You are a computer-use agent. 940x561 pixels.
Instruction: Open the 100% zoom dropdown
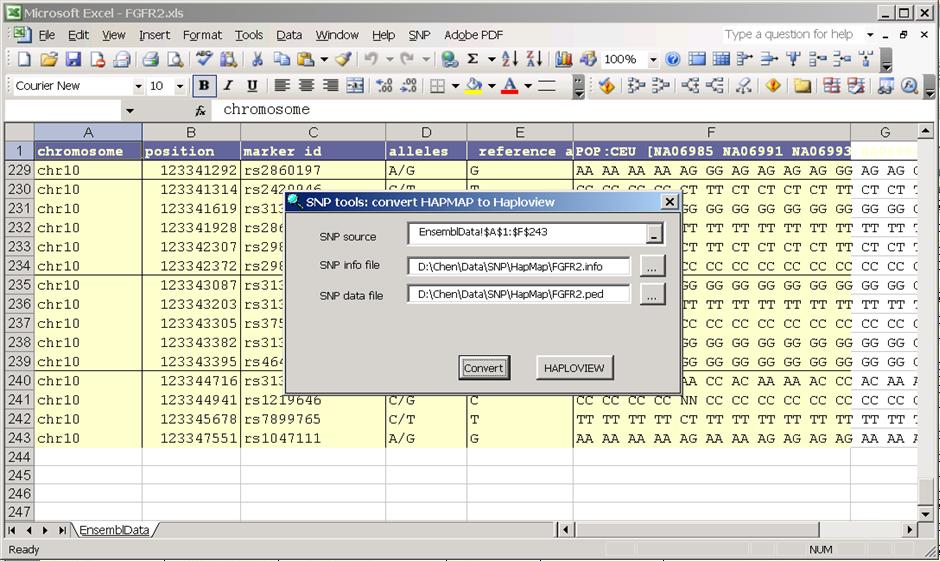pos(653,59)
